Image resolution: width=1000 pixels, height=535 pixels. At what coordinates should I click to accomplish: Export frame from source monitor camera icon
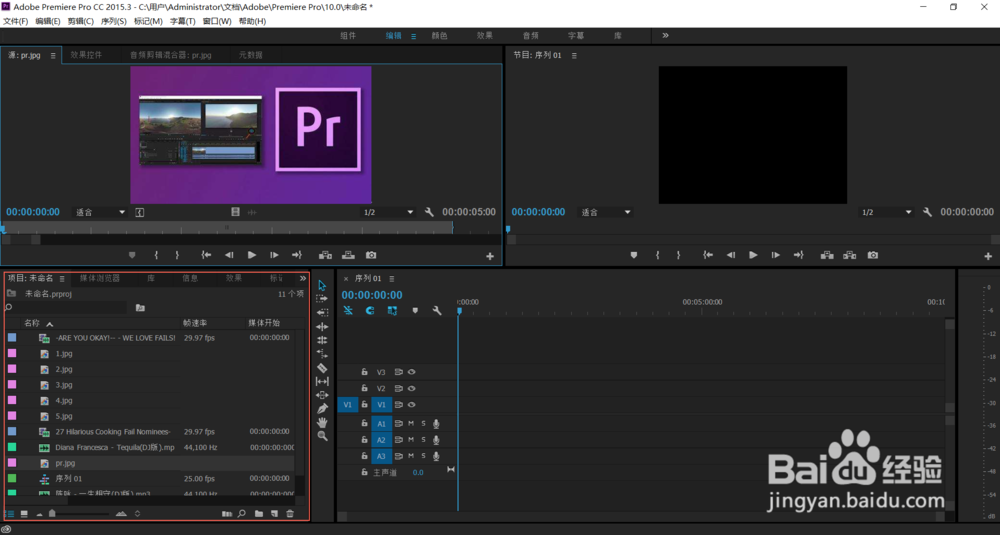pyautogui.click(x=371, y=255)
